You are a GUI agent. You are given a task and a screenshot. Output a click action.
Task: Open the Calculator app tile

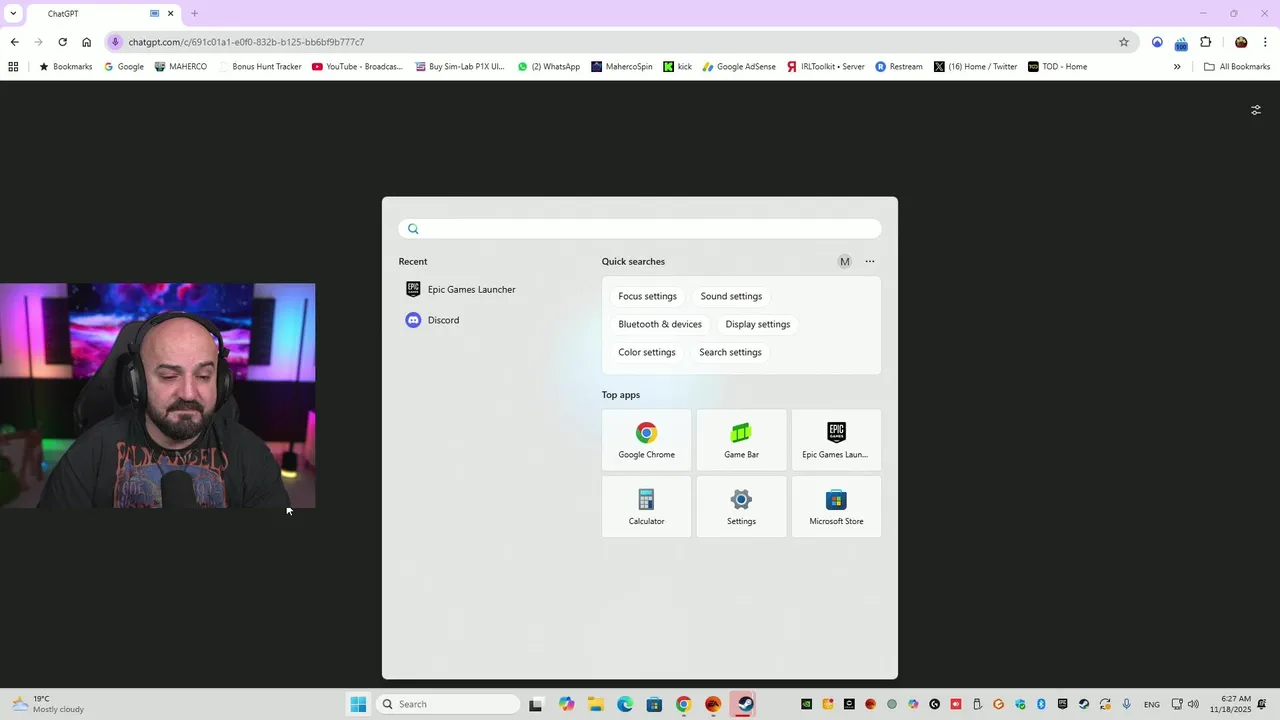tap(646, 507)
